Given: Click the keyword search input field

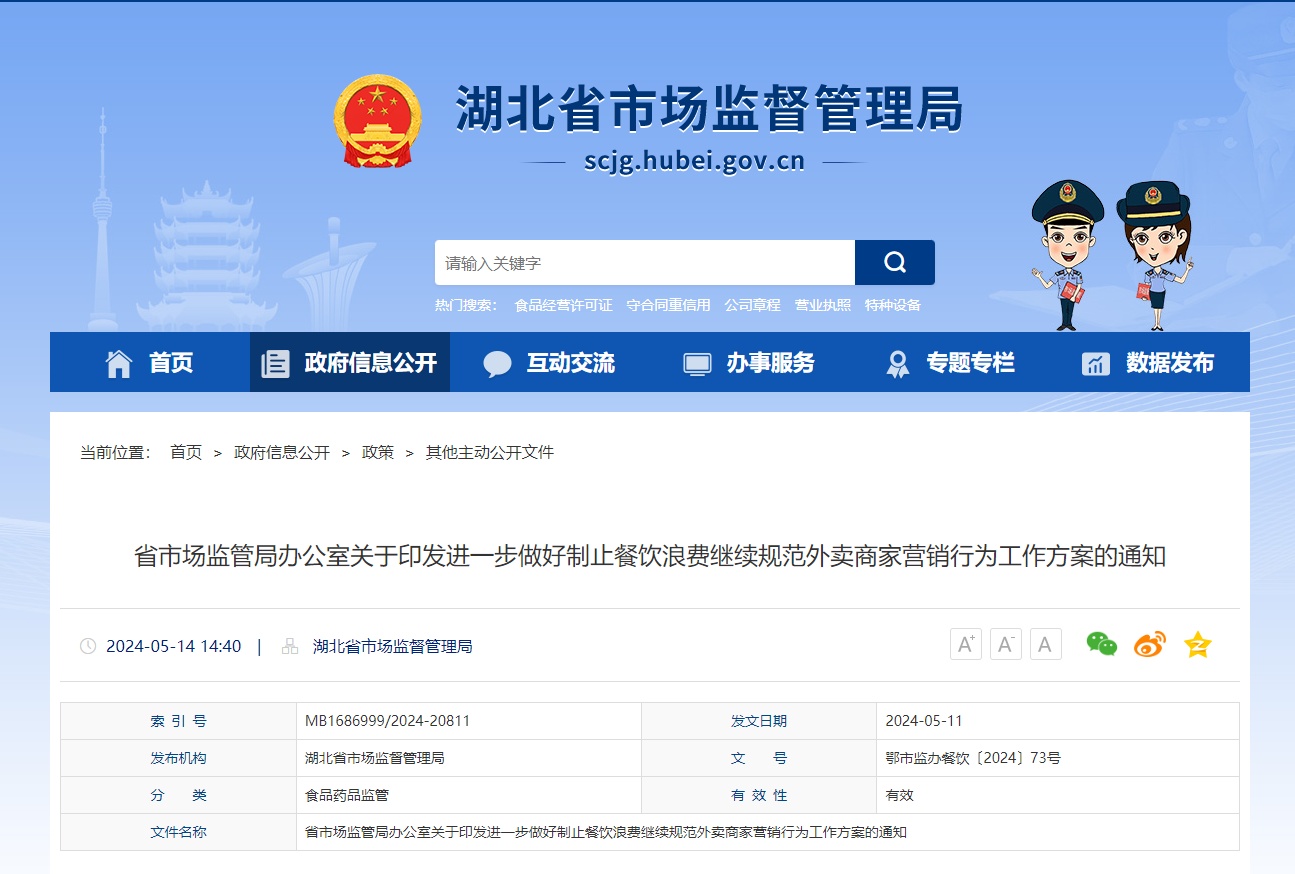Looking at the screenshot, I should (x=644, y=263).
